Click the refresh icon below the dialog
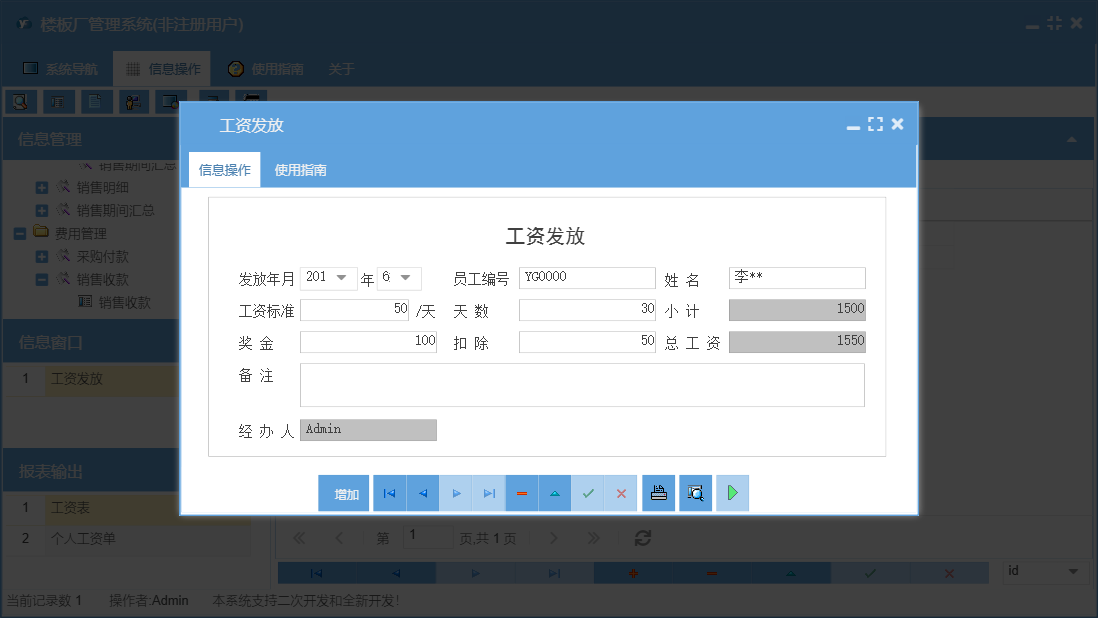The height and width of the screenshot is (618, 1098). [642, 538]
